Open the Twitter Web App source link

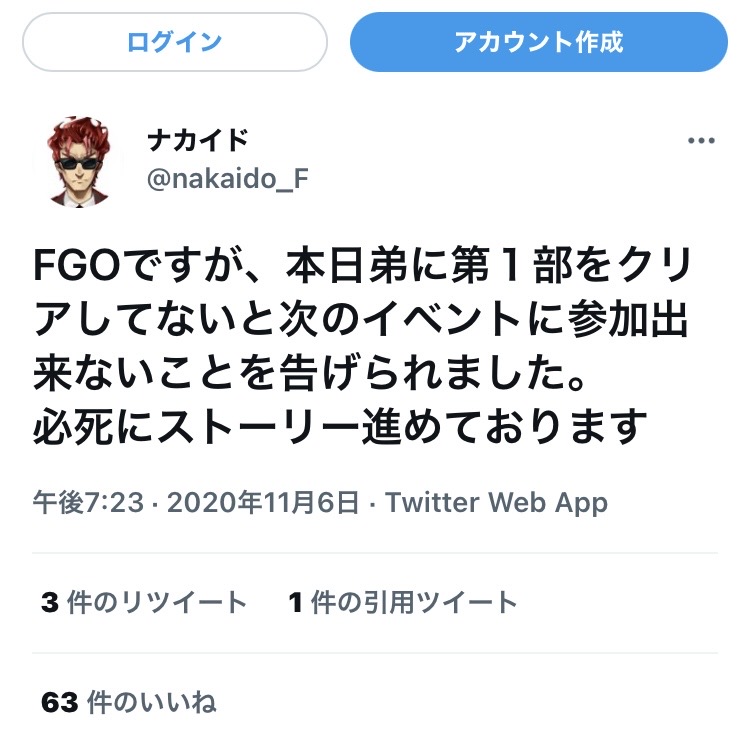[496, 502]
